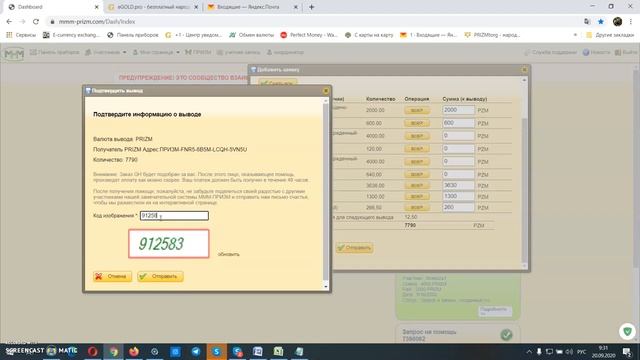The width and height of the screenshot is (640, 360).
Task: Open the PRIZMtorg bookmark
Action: point(492,35)
